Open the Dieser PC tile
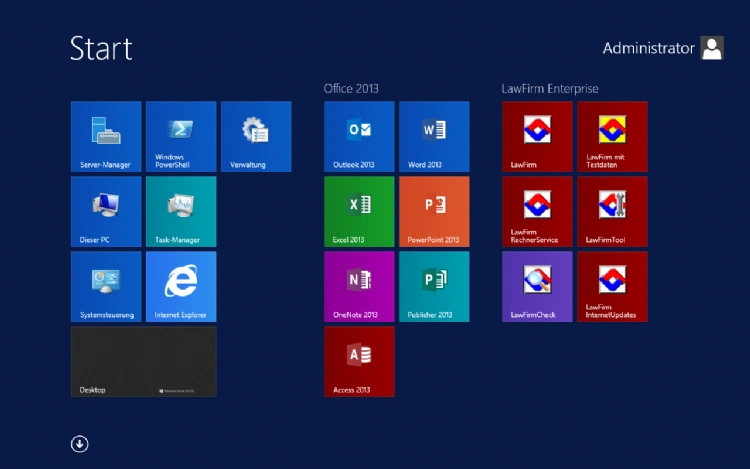This screenshot has height=469, width=750. [x=106, y=211]
